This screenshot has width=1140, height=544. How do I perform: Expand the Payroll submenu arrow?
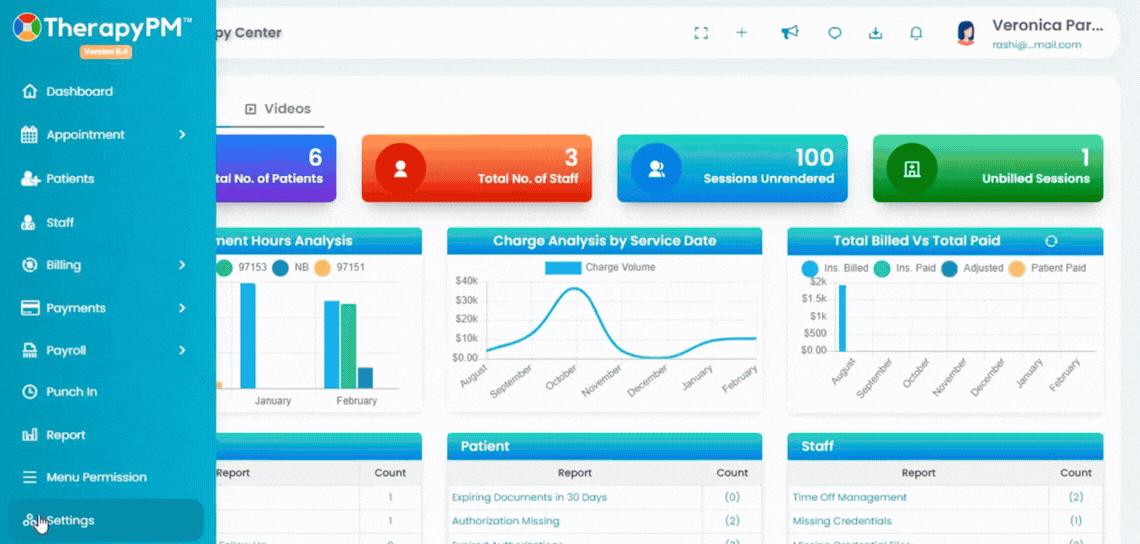tap(182, 351)
